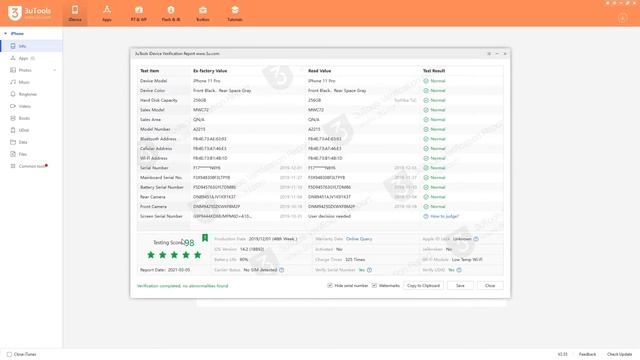Open the Tutorials tab
The height and width of the screenshot is (360, 640).
[x=235, y=13]
